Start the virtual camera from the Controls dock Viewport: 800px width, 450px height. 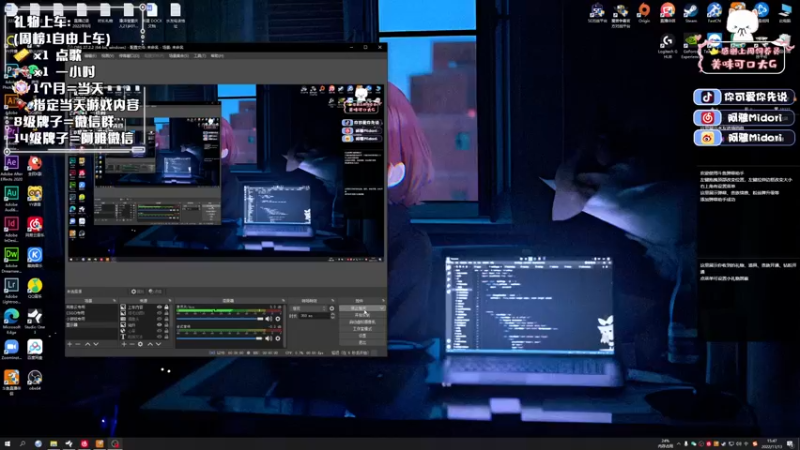[362, 322]
